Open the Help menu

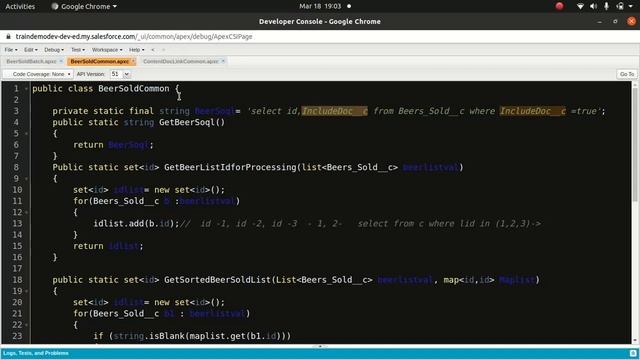coord(136,50)
